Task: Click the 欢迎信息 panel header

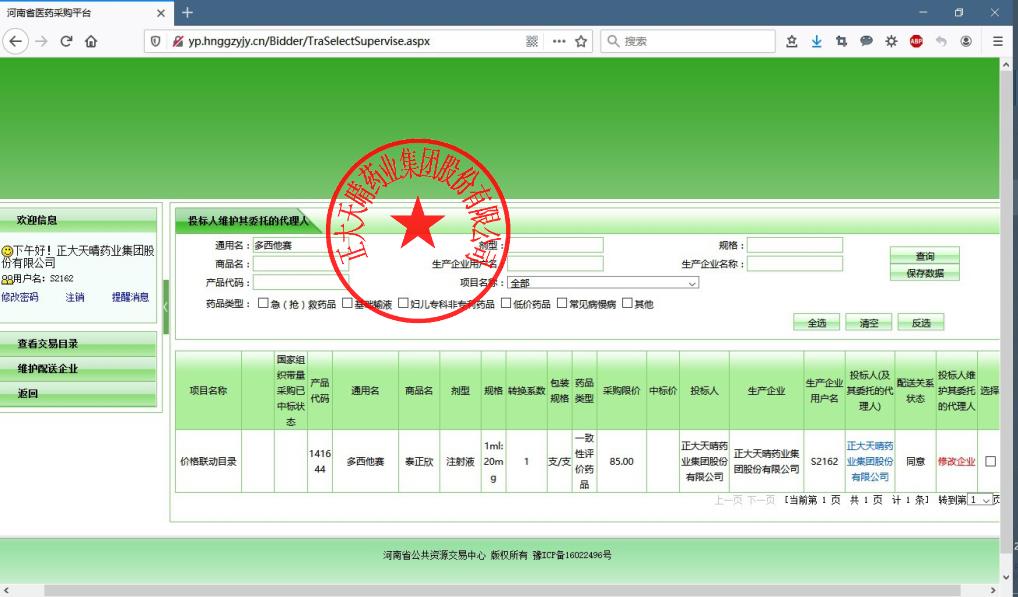Action: (78, 220)
